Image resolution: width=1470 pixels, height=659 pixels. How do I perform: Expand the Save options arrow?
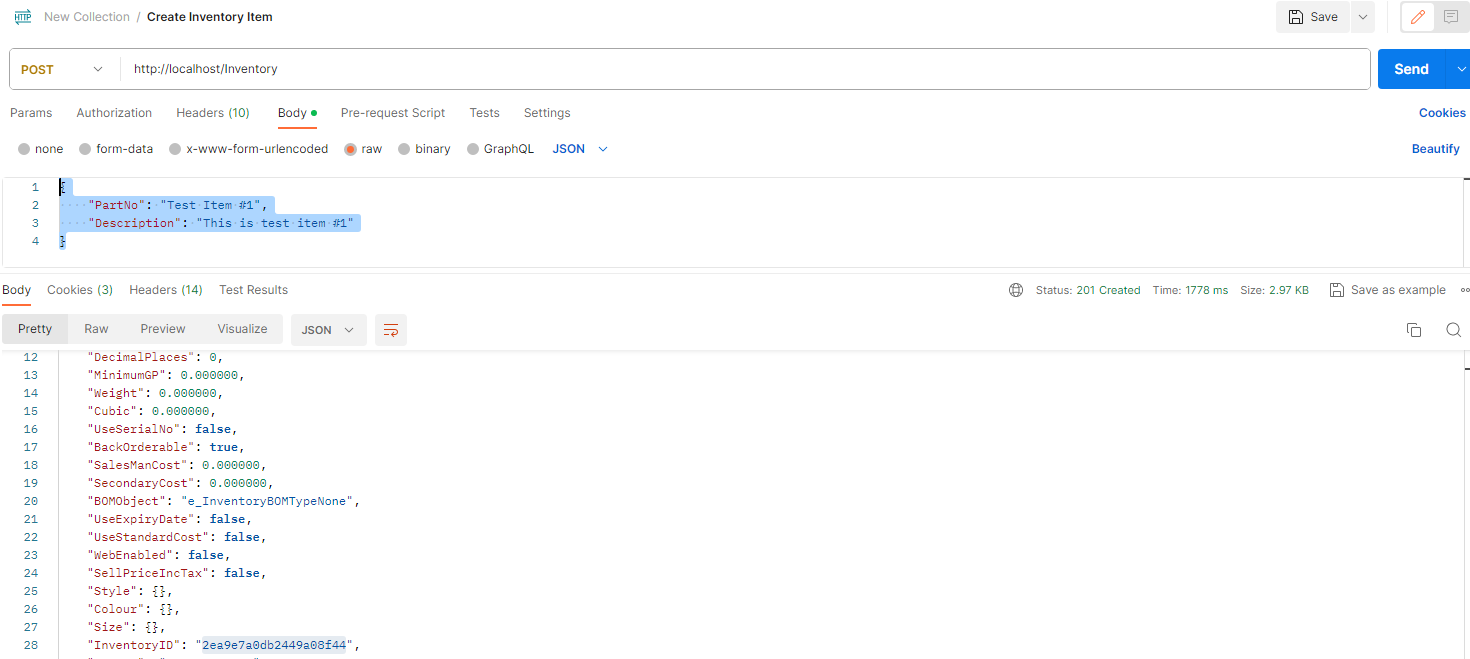pyautogui.click(x=1362, y=17)
